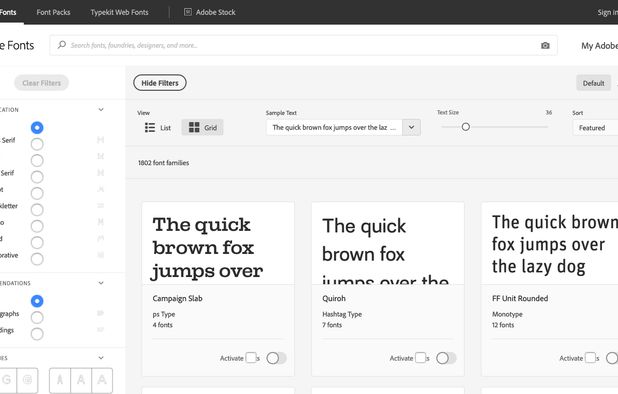Open the Campaign Slab font preview

[x=218, y=243]
